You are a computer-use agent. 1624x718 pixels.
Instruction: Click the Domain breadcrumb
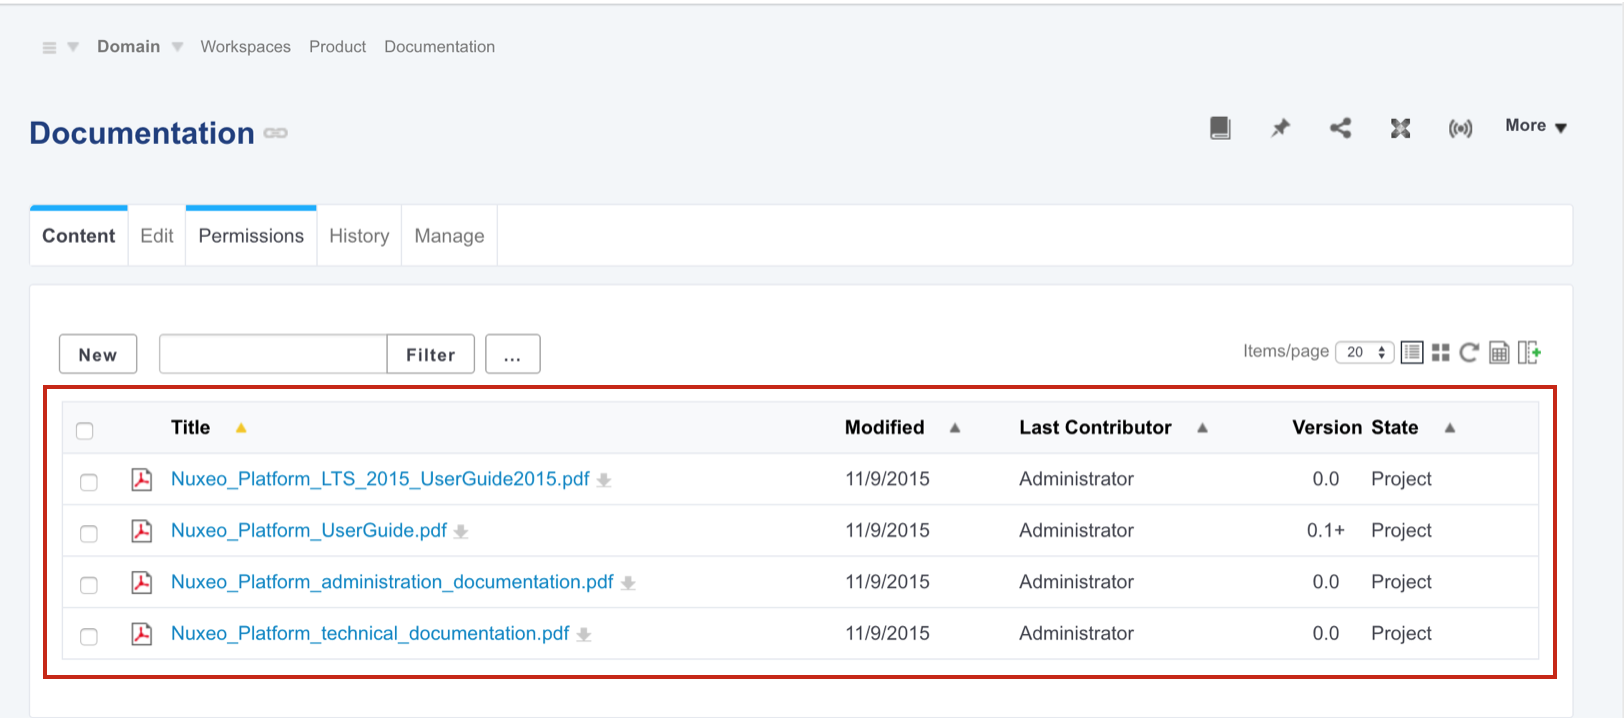point(128,47)
